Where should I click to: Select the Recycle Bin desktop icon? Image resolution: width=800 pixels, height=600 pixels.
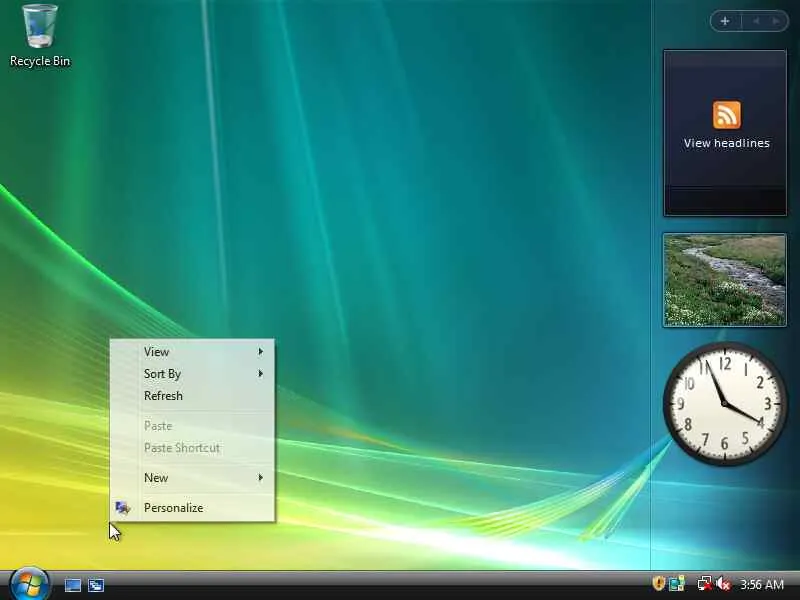[x=40, y=36]
